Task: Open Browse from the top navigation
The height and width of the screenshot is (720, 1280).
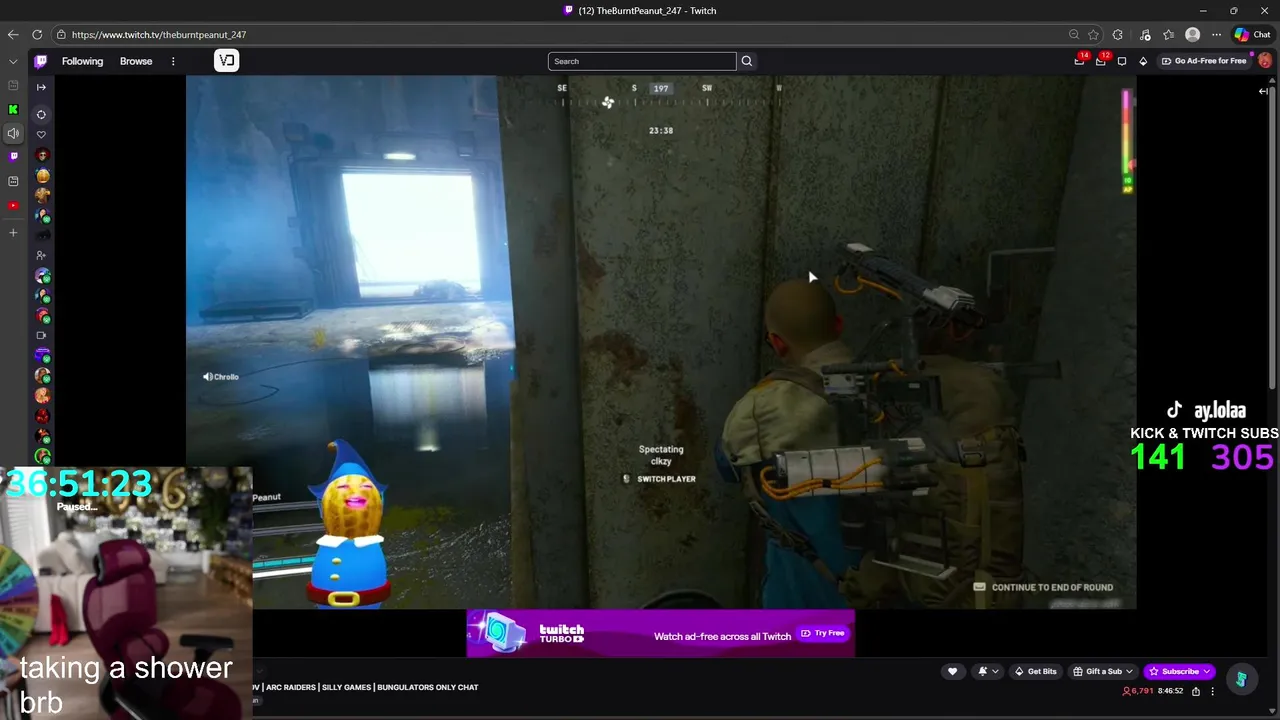Action: pos(136,61)
